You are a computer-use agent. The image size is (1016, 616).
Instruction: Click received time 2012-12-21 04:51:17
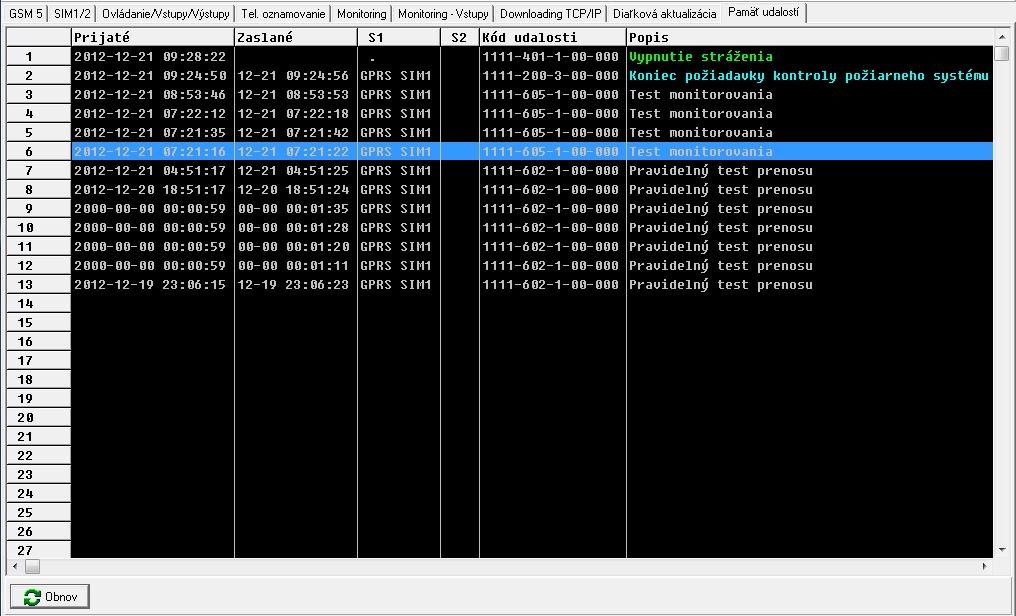point(150,170)
